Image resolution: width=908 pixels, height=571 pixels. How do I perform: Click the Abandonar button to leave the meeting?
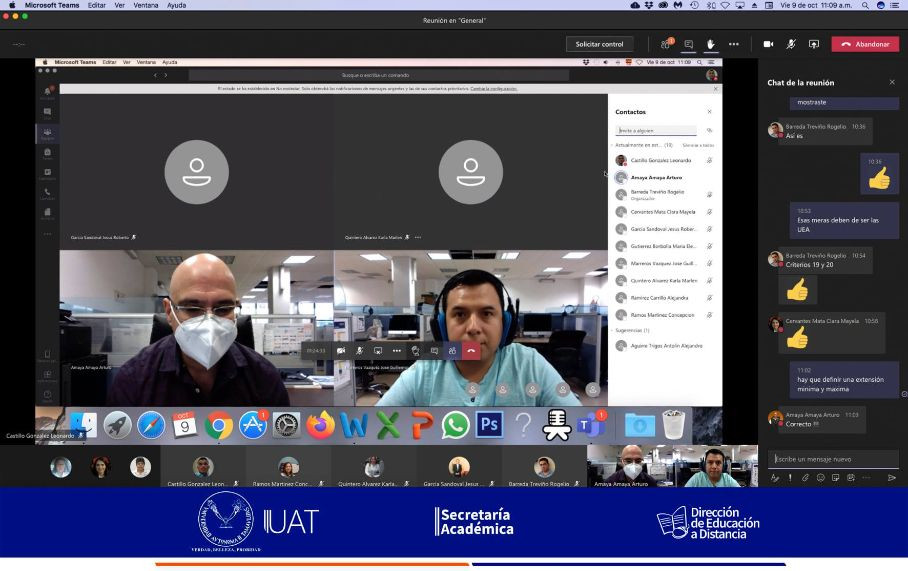click(x=865, y=44)
